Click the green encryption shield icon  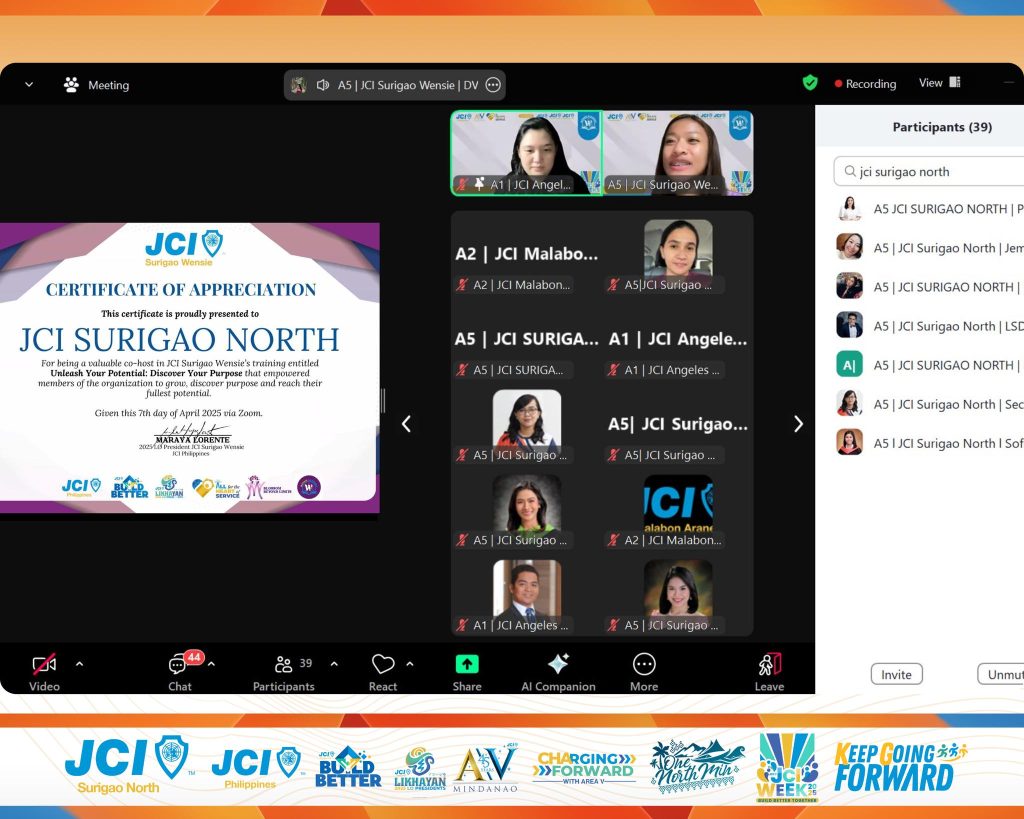810,83
